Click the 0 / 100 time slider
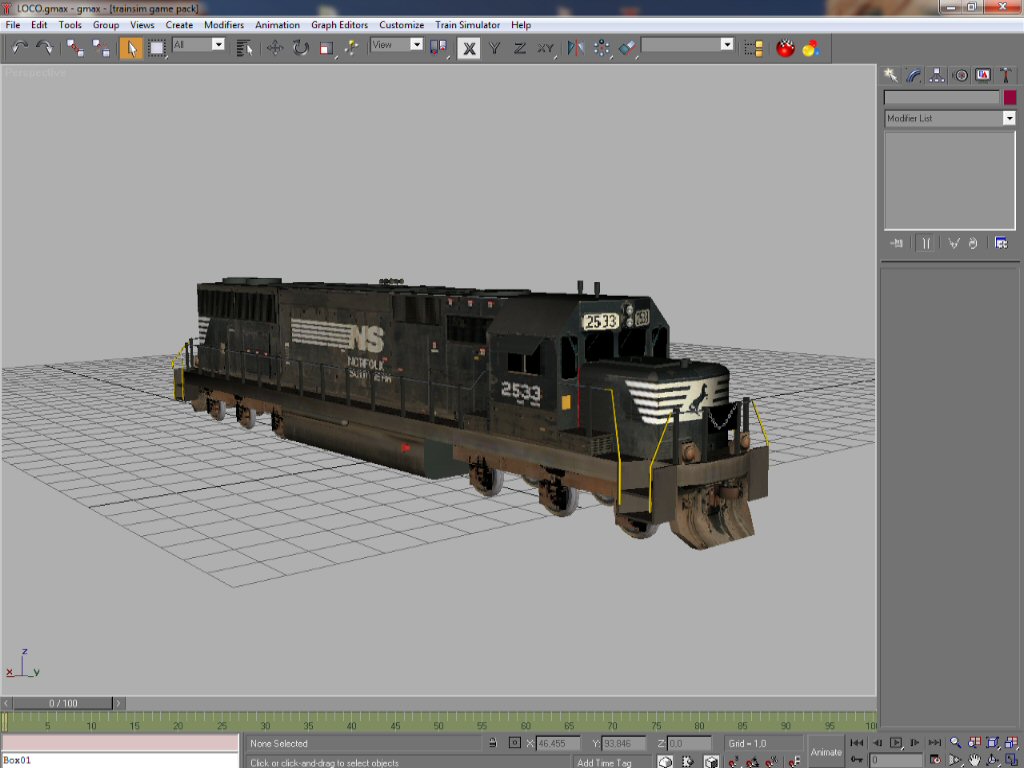This screenshot has height=768, width=1024. click(63, 703)
